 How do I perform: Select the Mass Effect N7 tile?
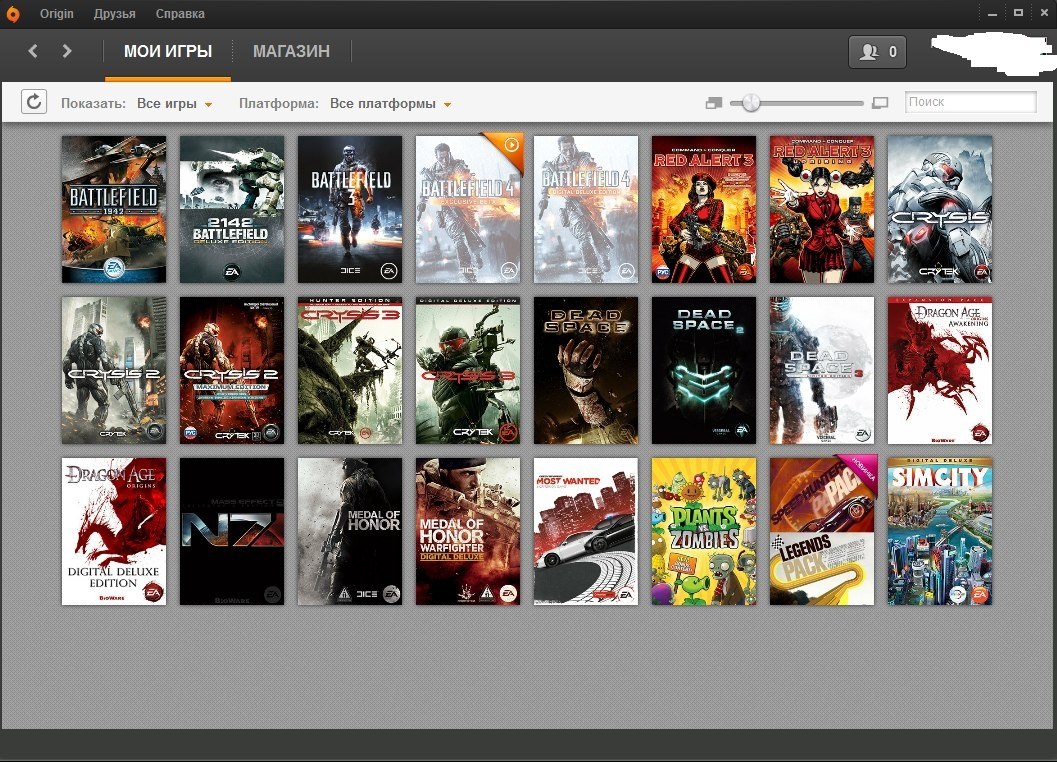232,531
